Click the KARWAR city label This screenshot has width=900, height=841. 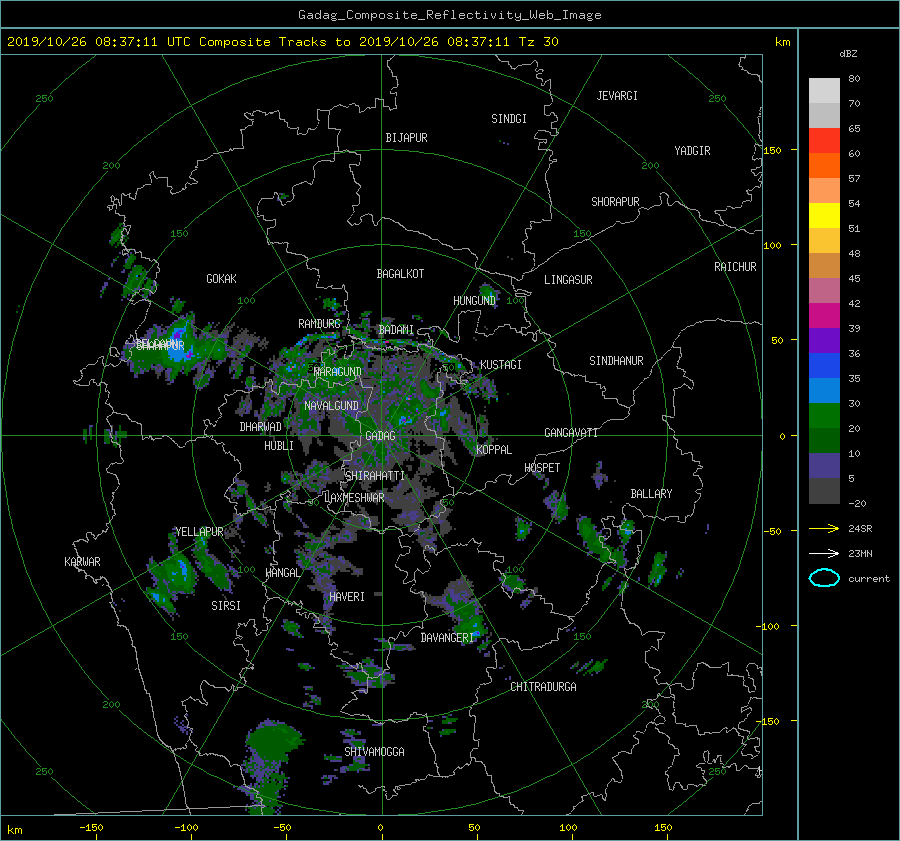pos(82,562)
